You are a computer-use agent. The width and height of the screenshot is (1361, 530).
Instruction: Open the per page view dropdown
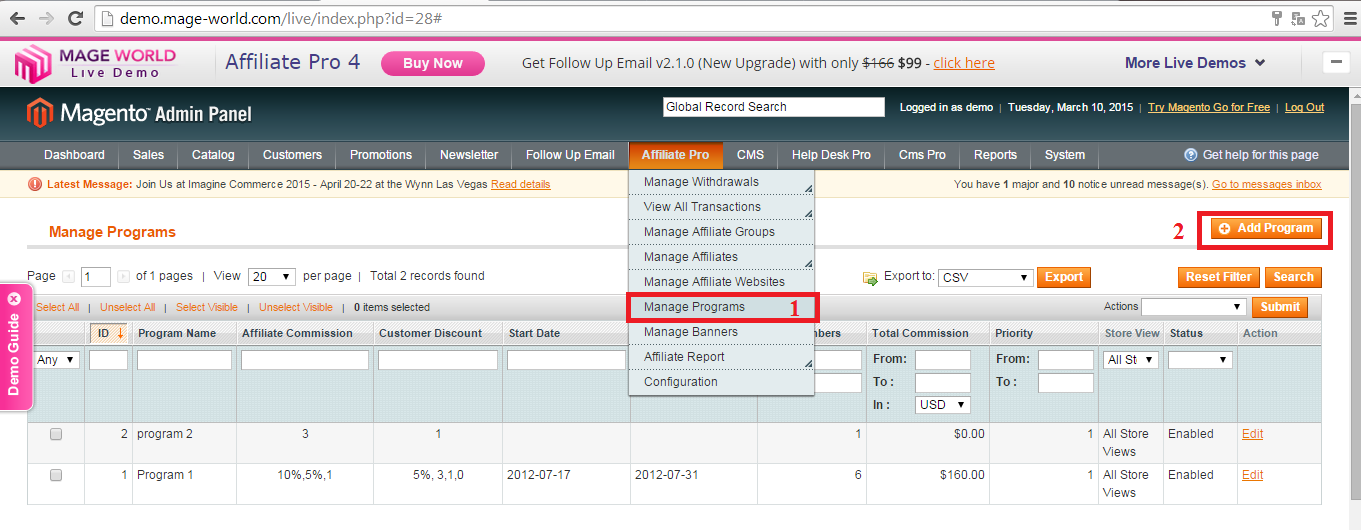(271, 276)
